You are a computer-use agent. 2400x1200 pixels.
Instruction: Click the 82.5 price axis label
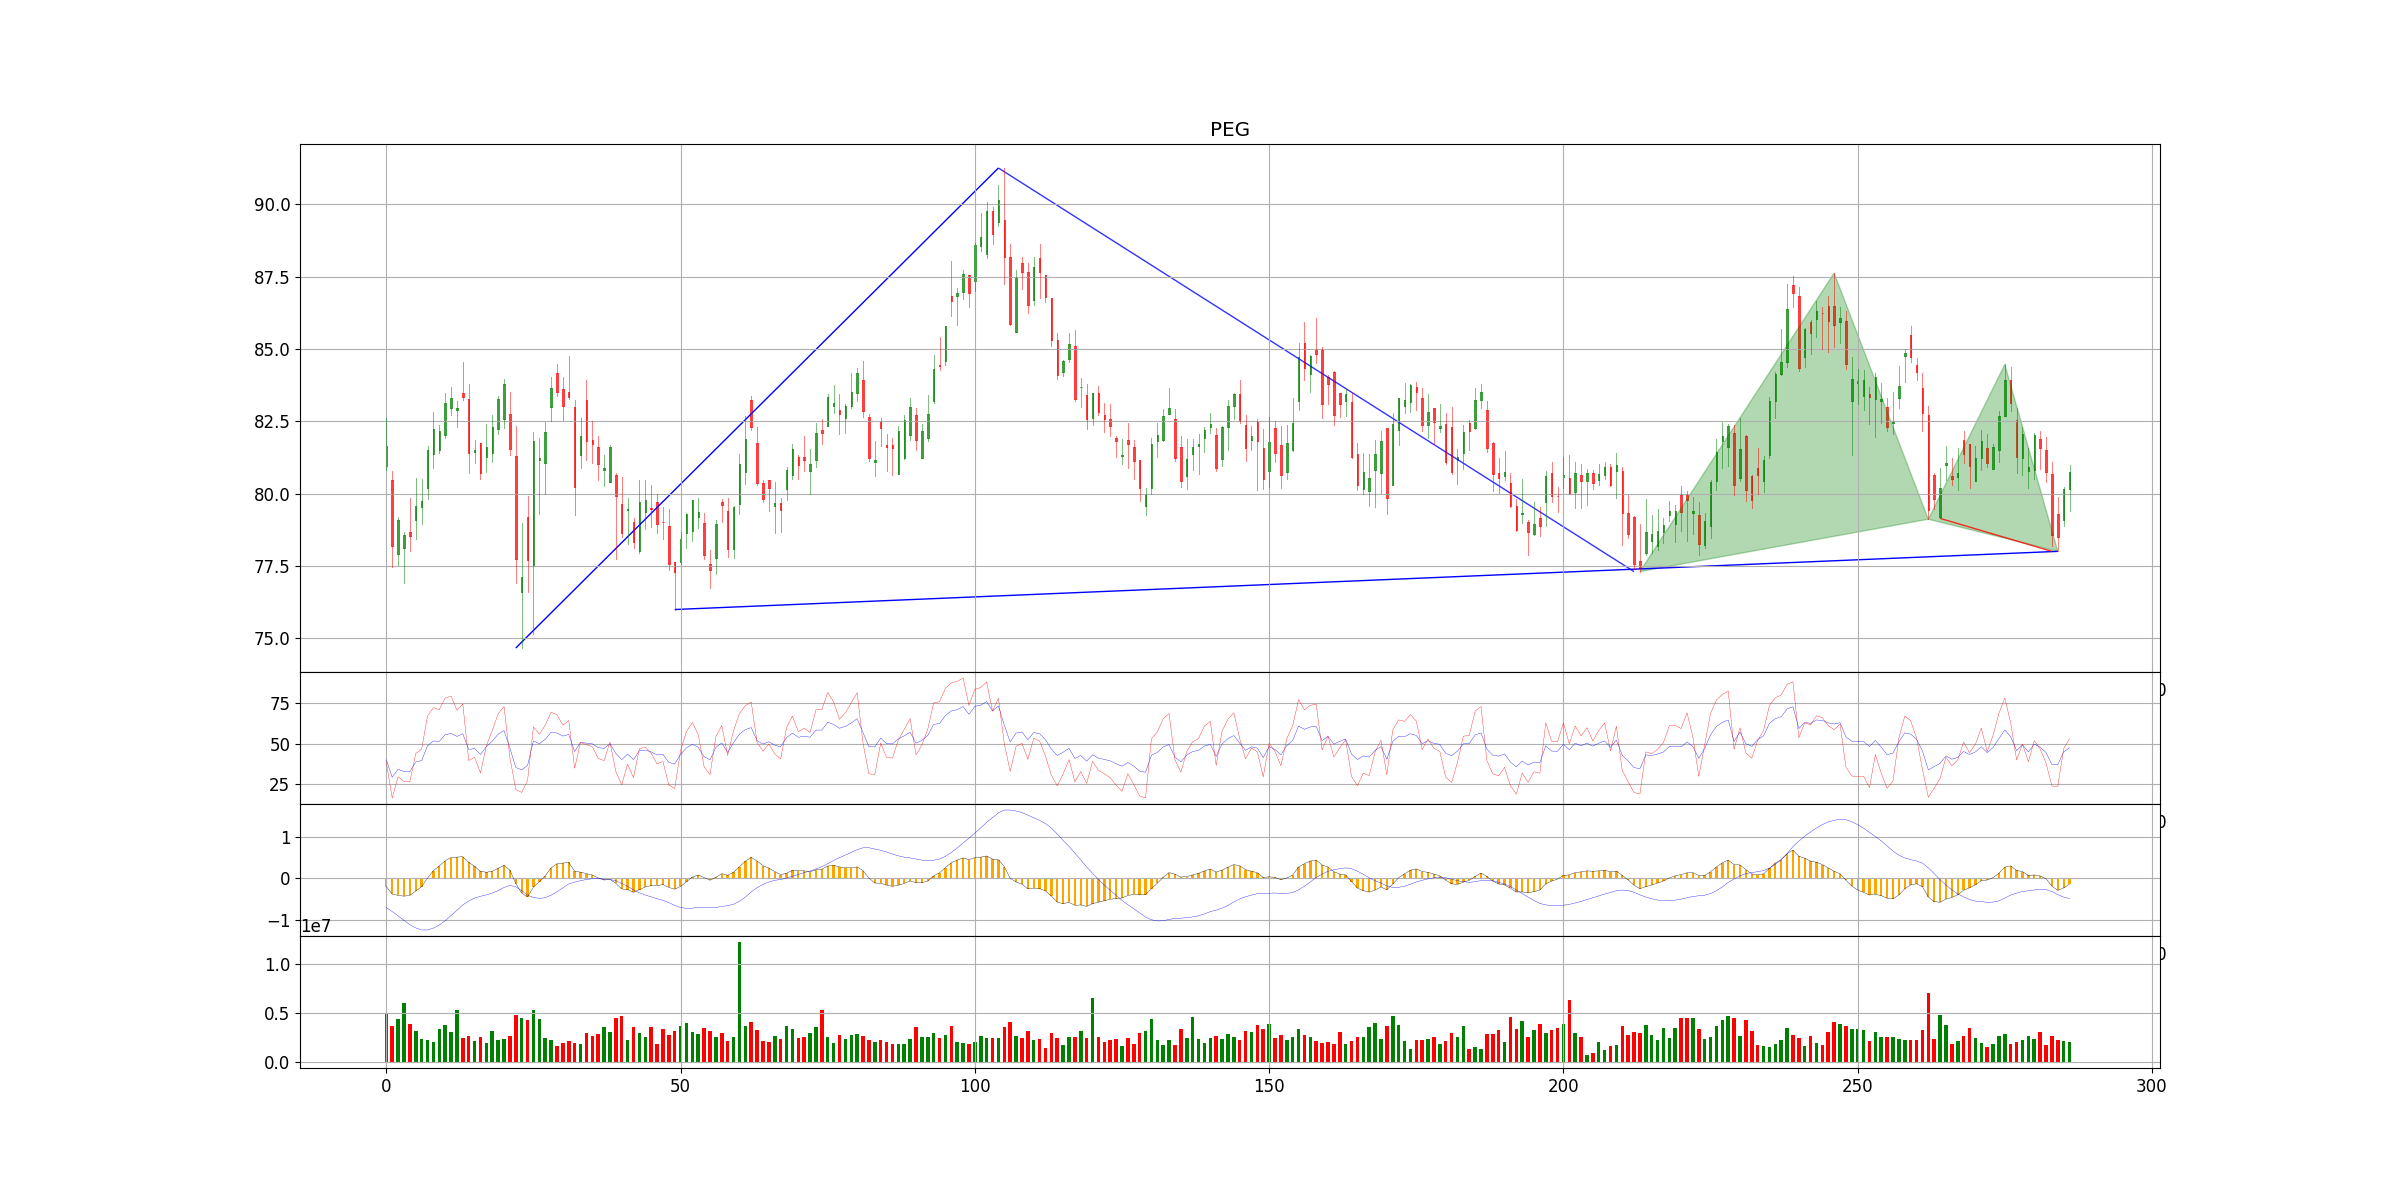point(271,422)
